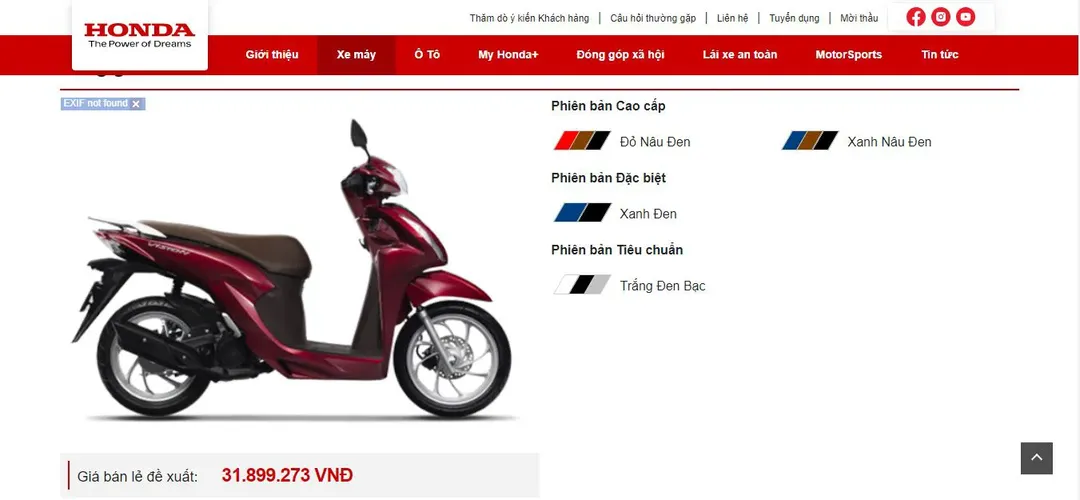Select the Trắng Đen Bạc standard swatch

tap(582, 284)
